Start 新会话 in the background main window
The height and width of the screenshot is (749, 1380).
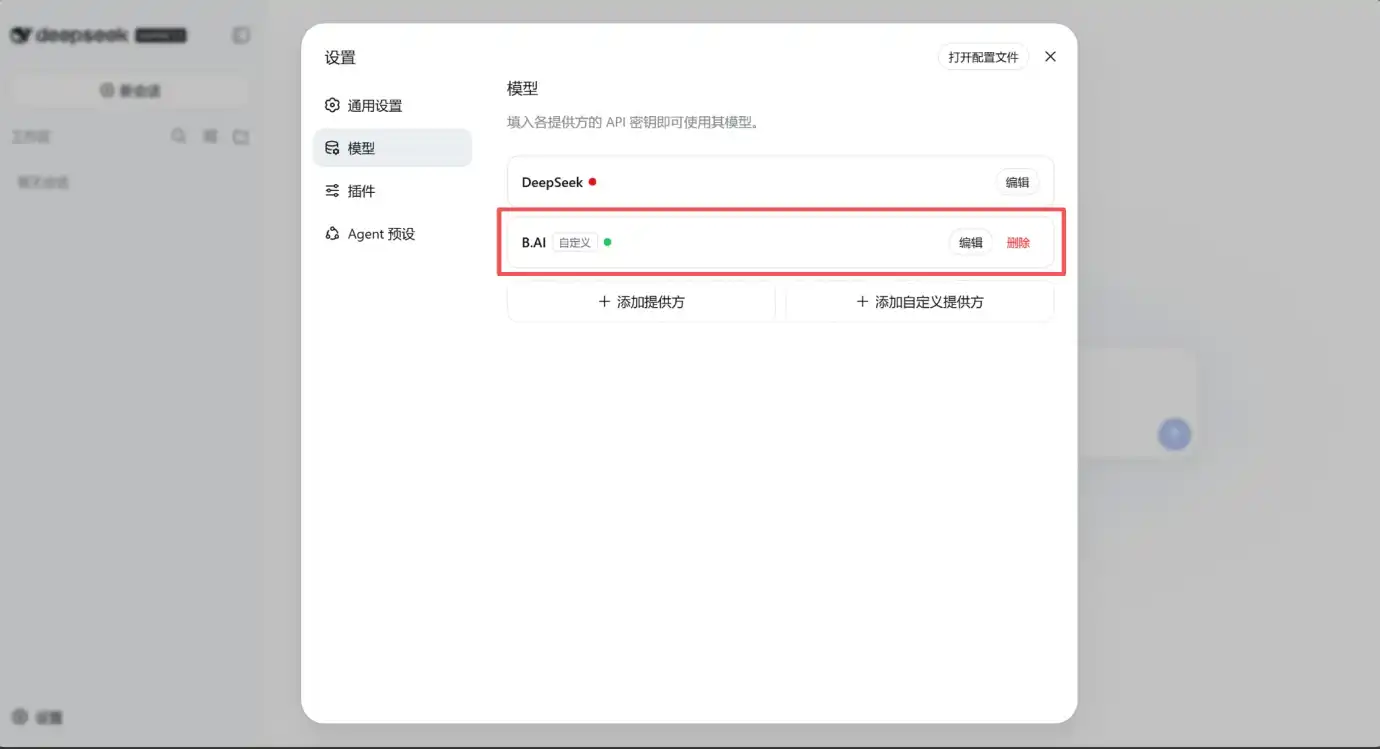[130, 90]
